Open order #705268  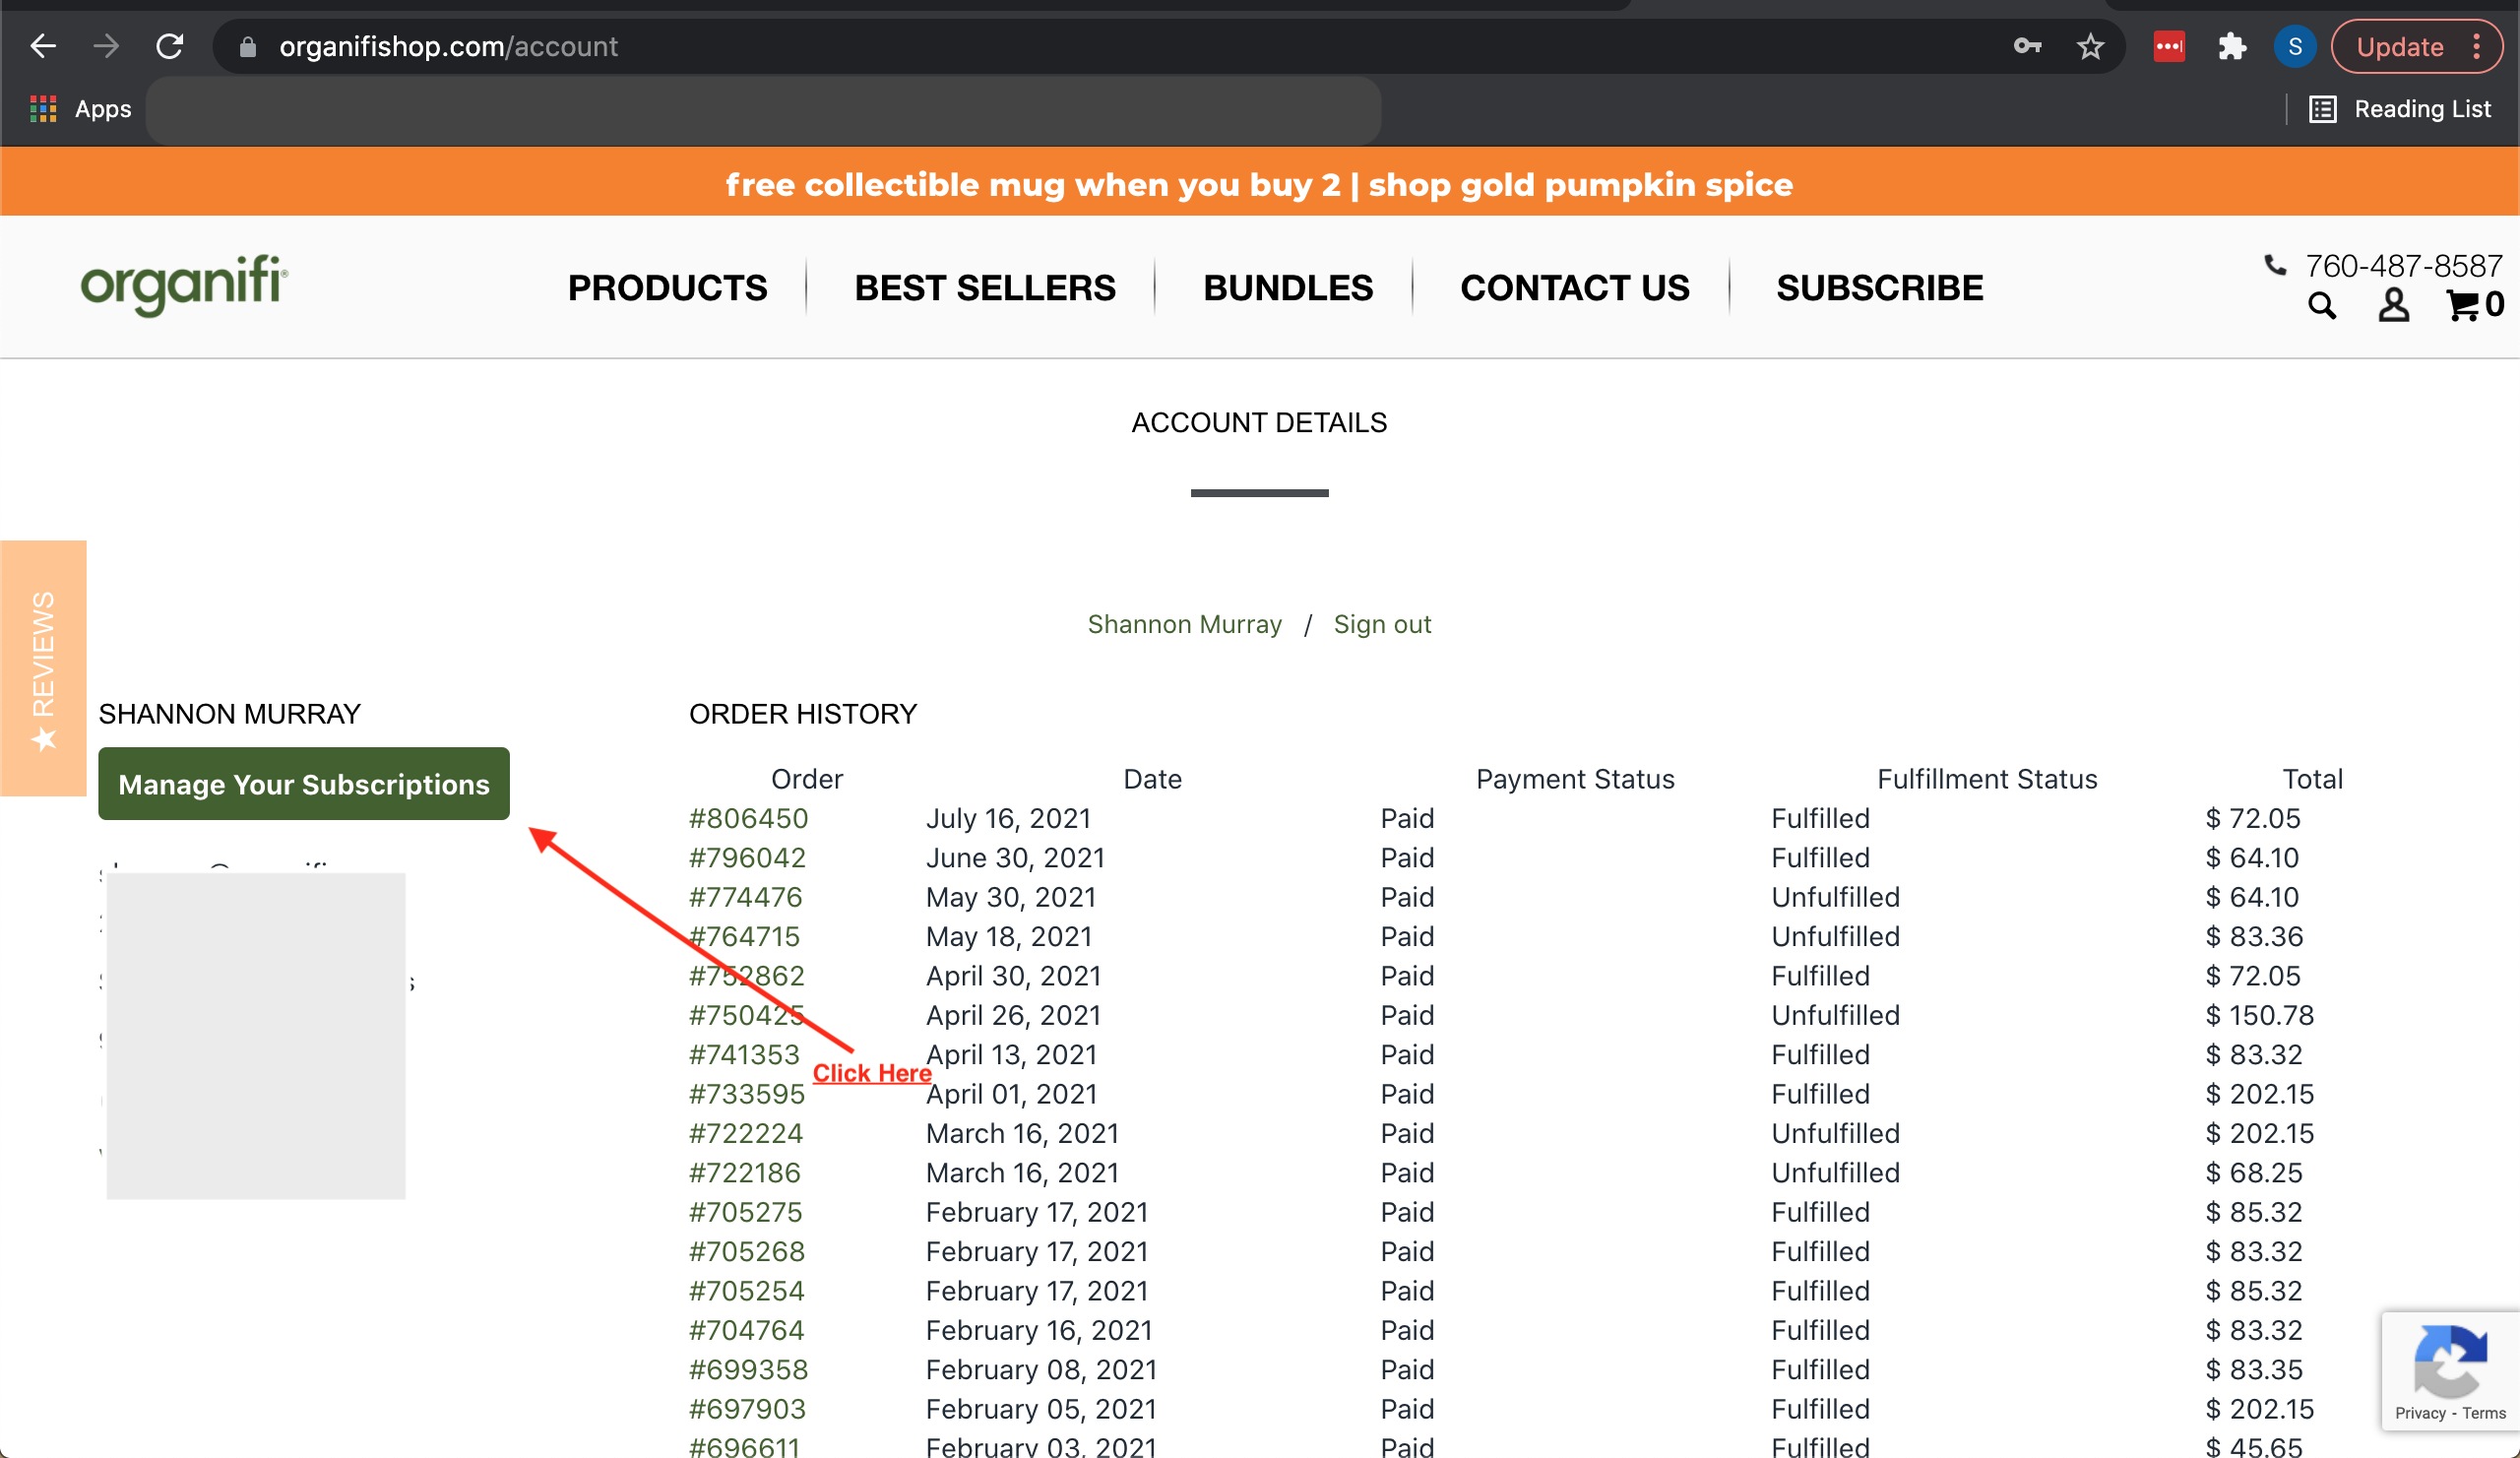pos(746,1251)
